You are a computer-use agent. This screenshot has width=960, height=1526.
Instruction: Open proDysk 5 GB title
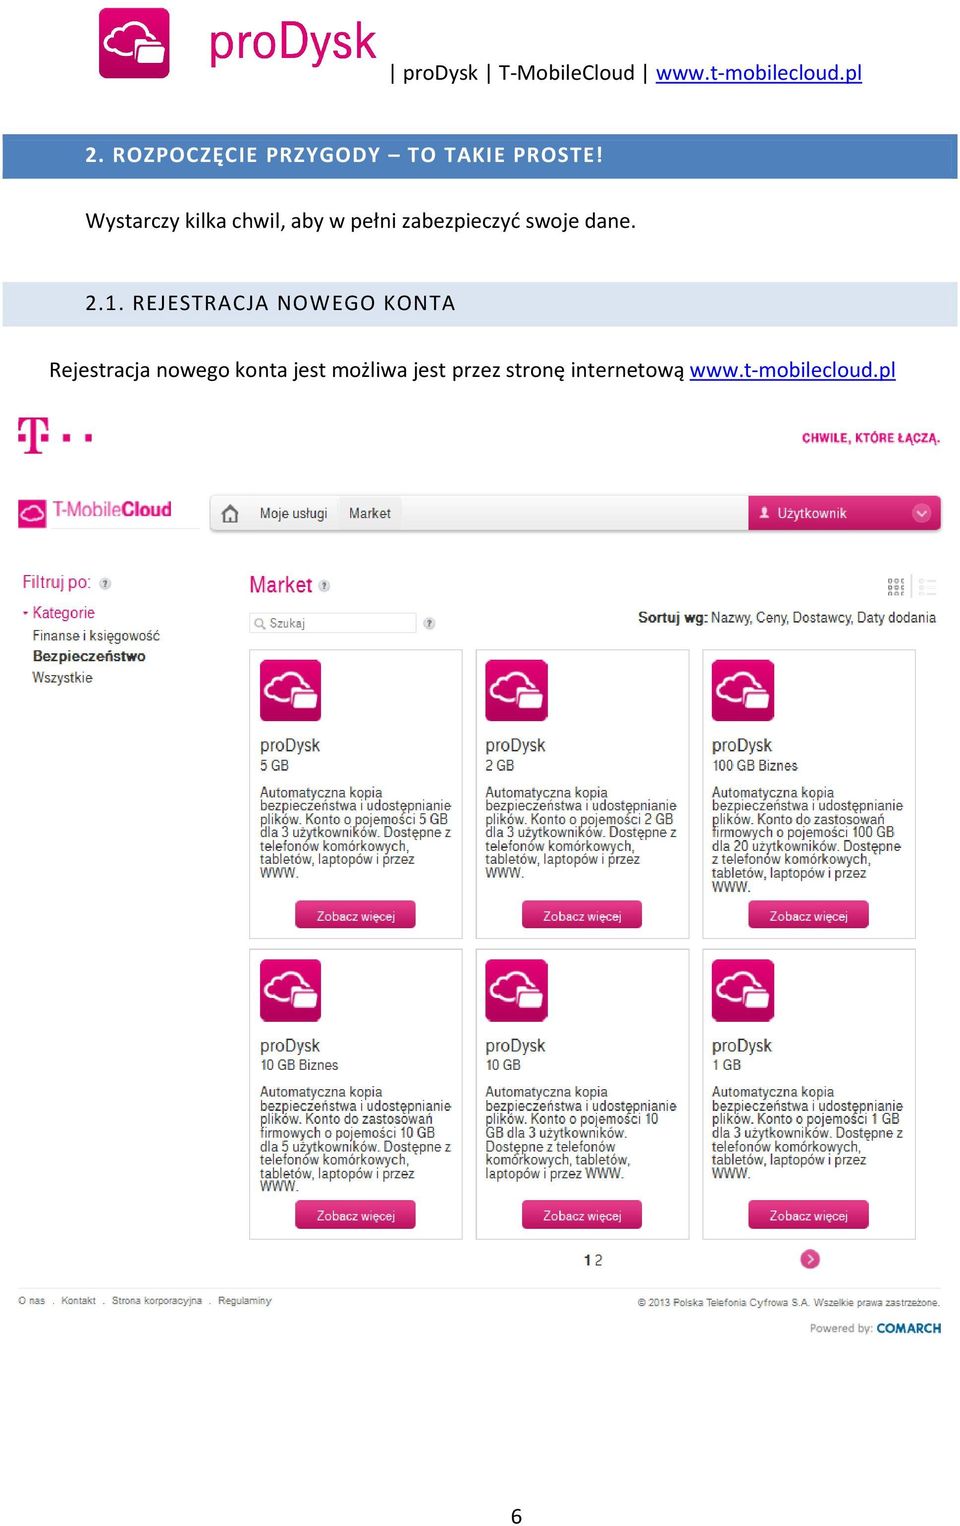point(290,746)
